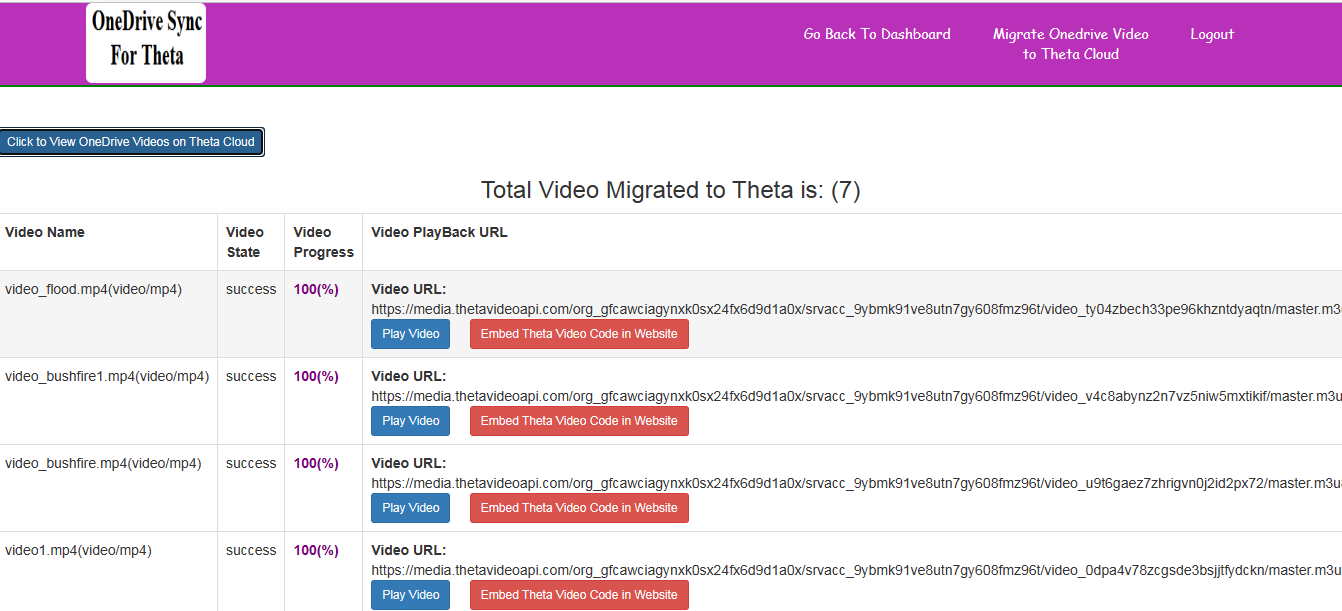The height and width of the screenshot is (611, 1342).
Task: Play Video for video_bushfire1.mp4
Action: (x=411, y=421)
